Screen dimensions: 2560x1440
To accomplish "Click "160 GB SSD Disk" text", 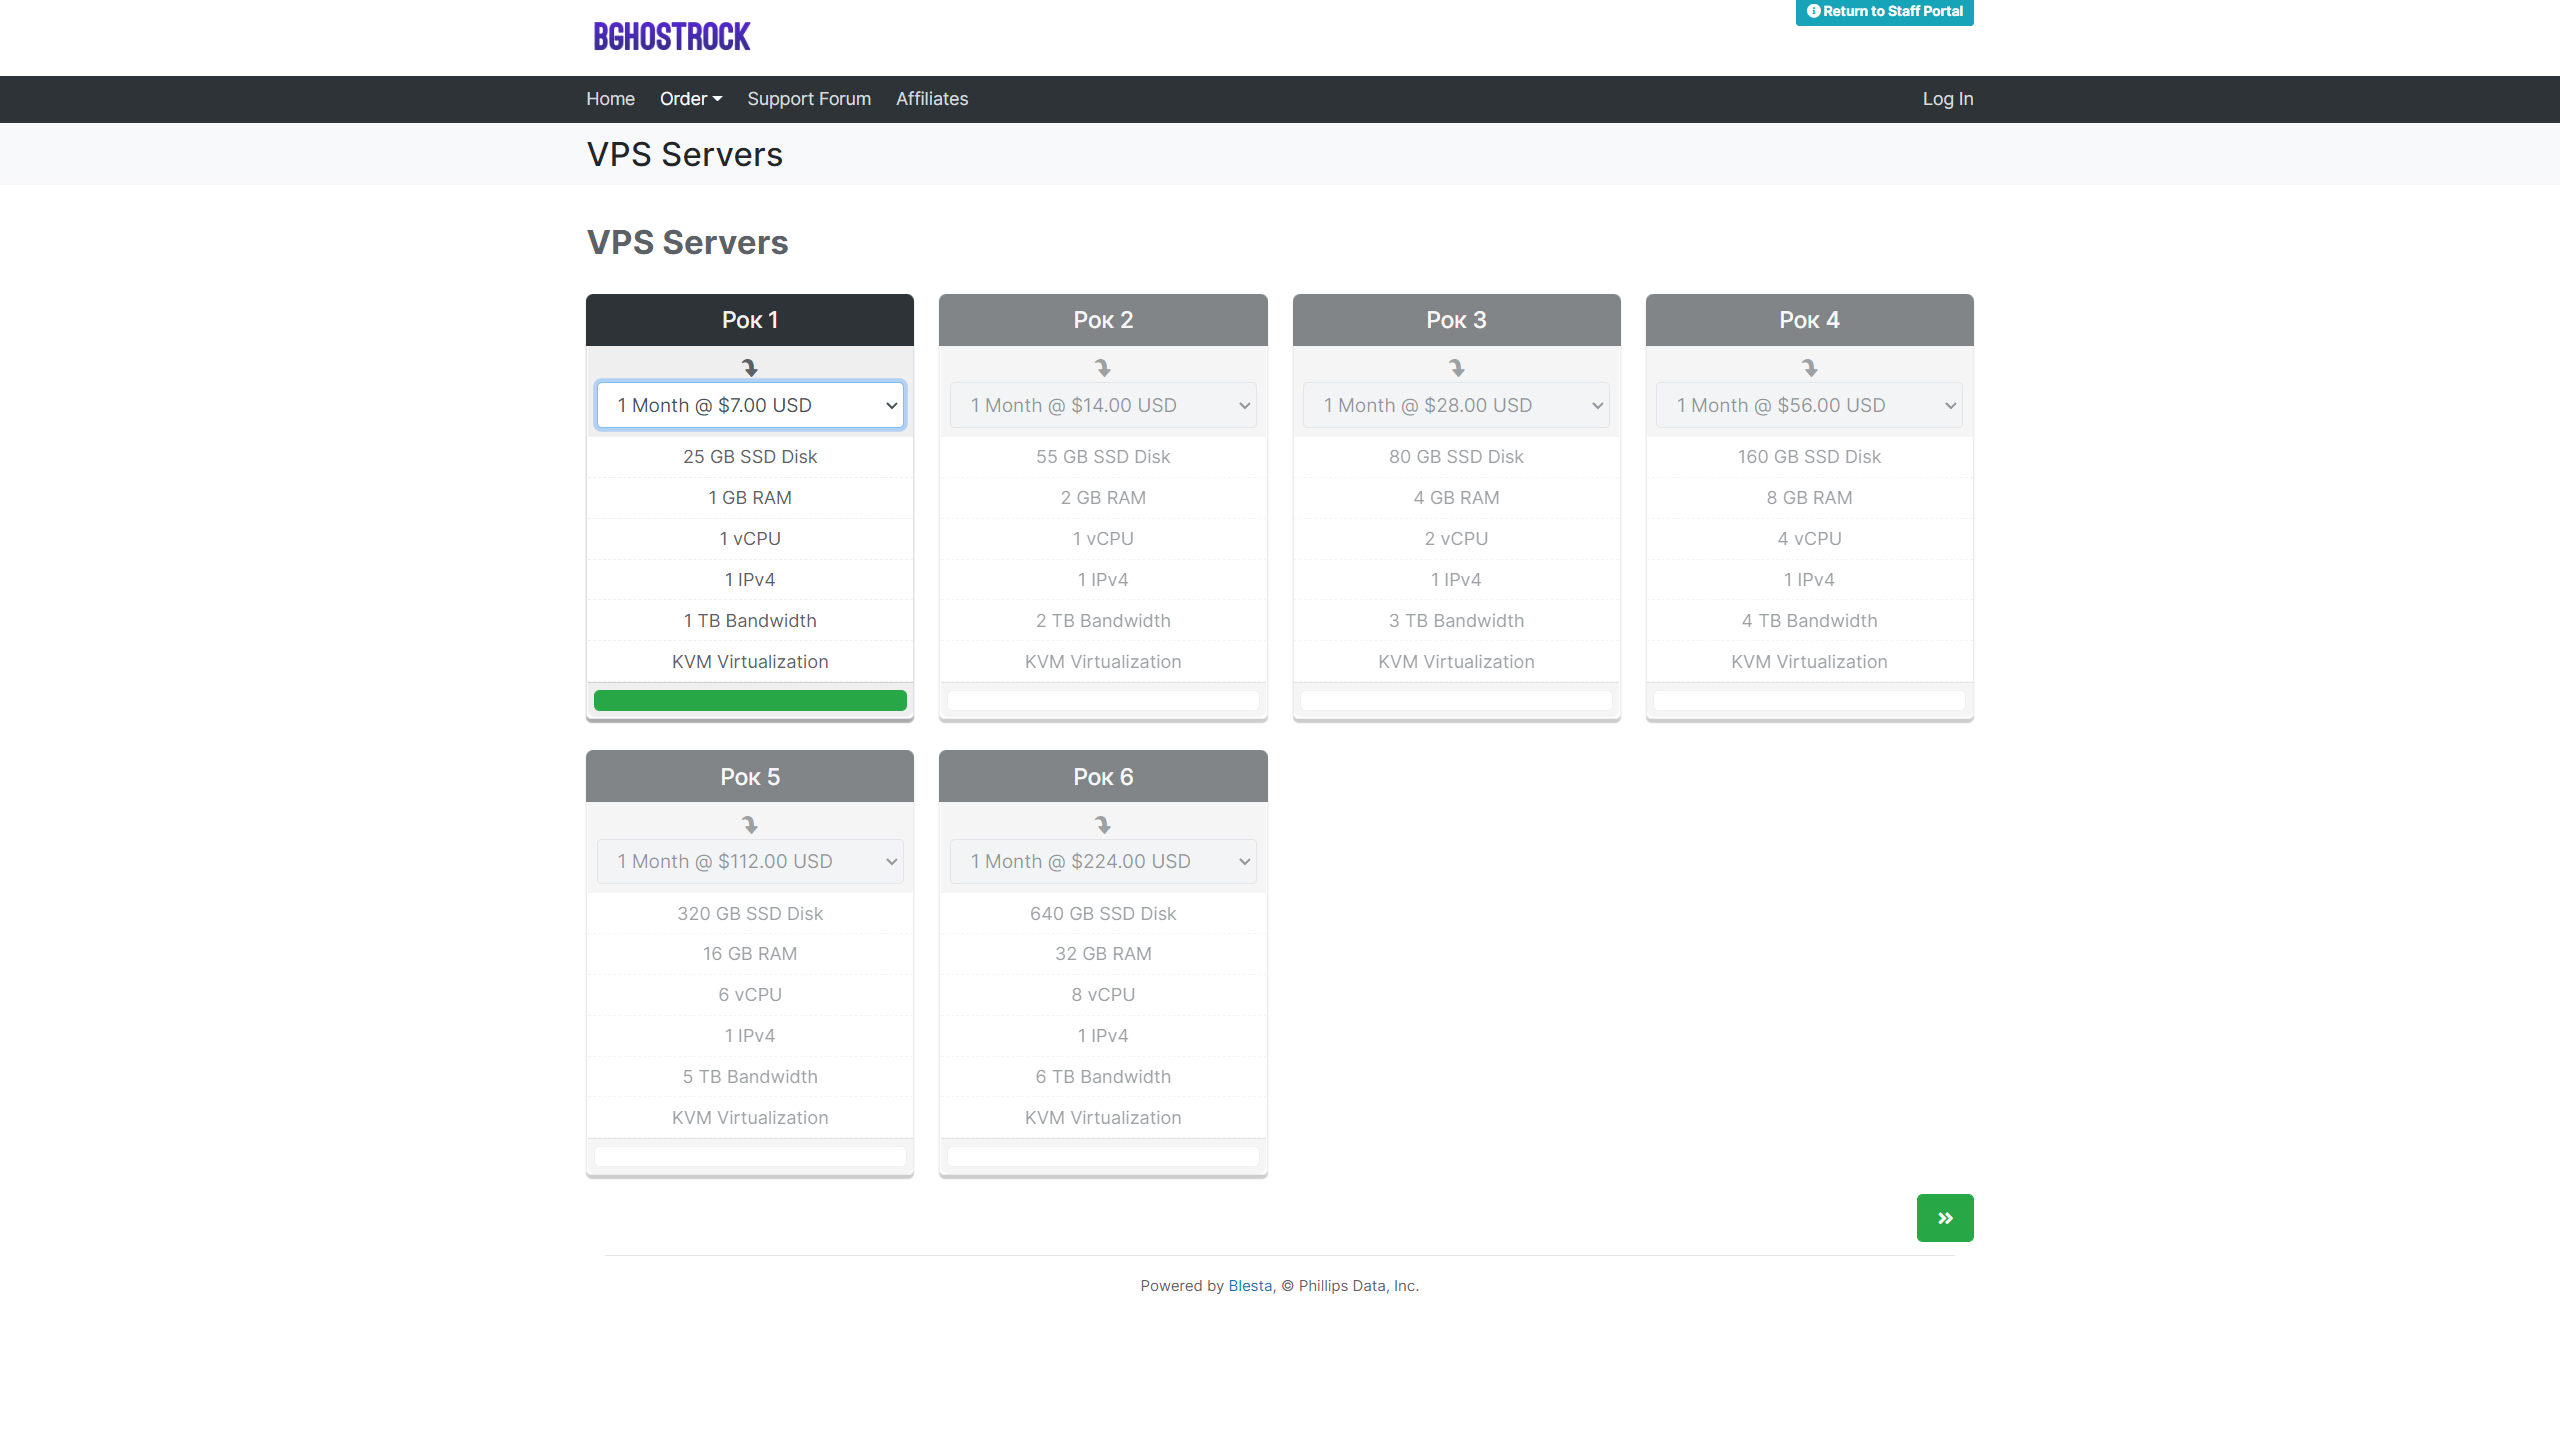I will coord(1810,457).
